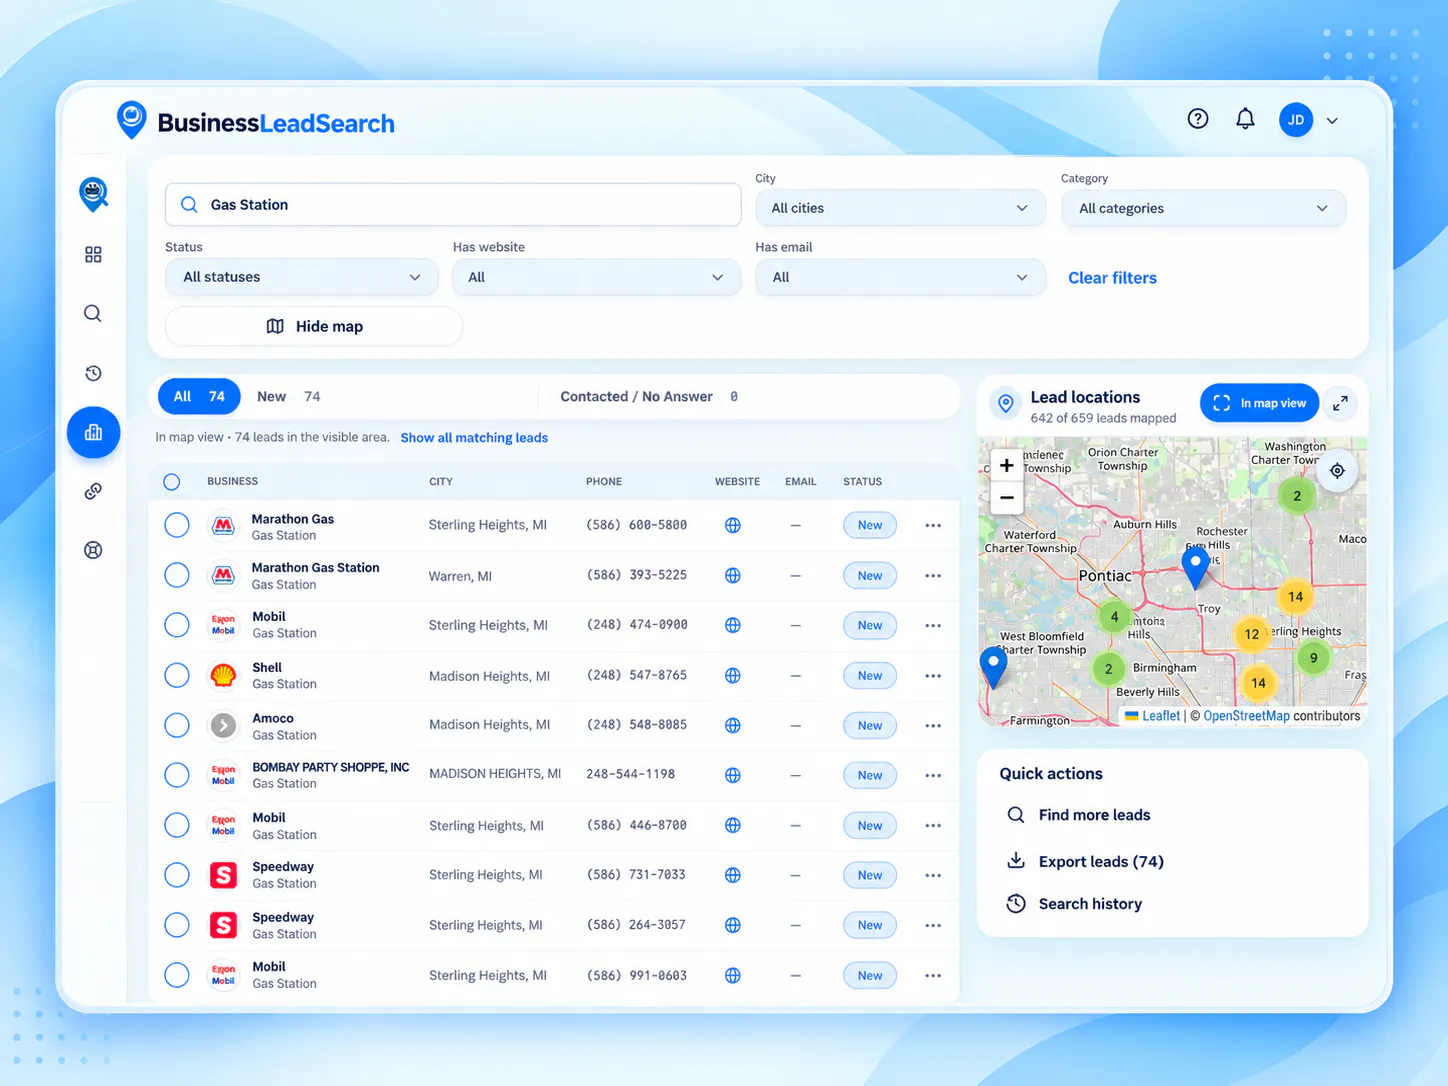Open the link chain icon in sidebar
The image size is (1448, 1086).
(93, 491)
